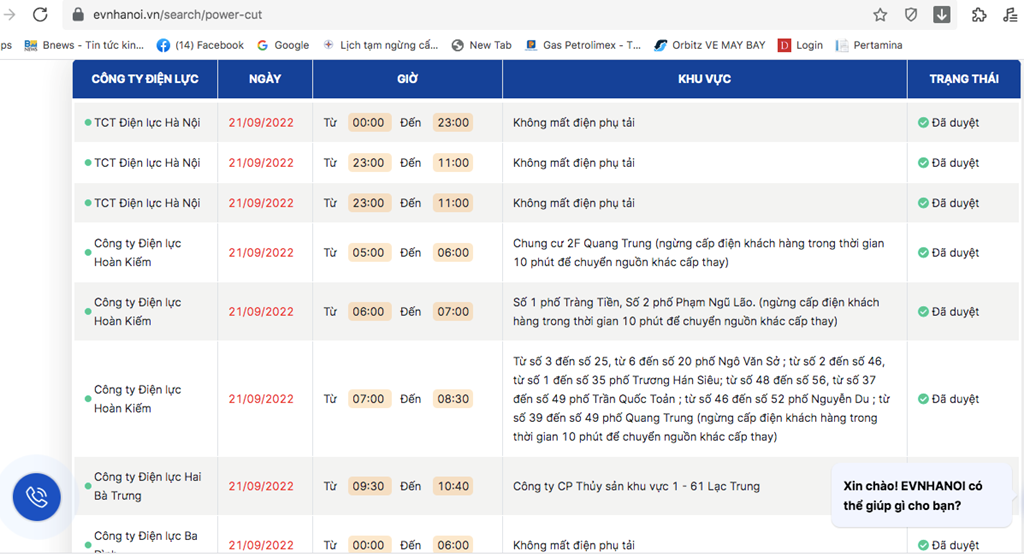The image size is (1024, 557).
Task: Open the Gas Petrolimex bookmark
Action: pos(583,45)
